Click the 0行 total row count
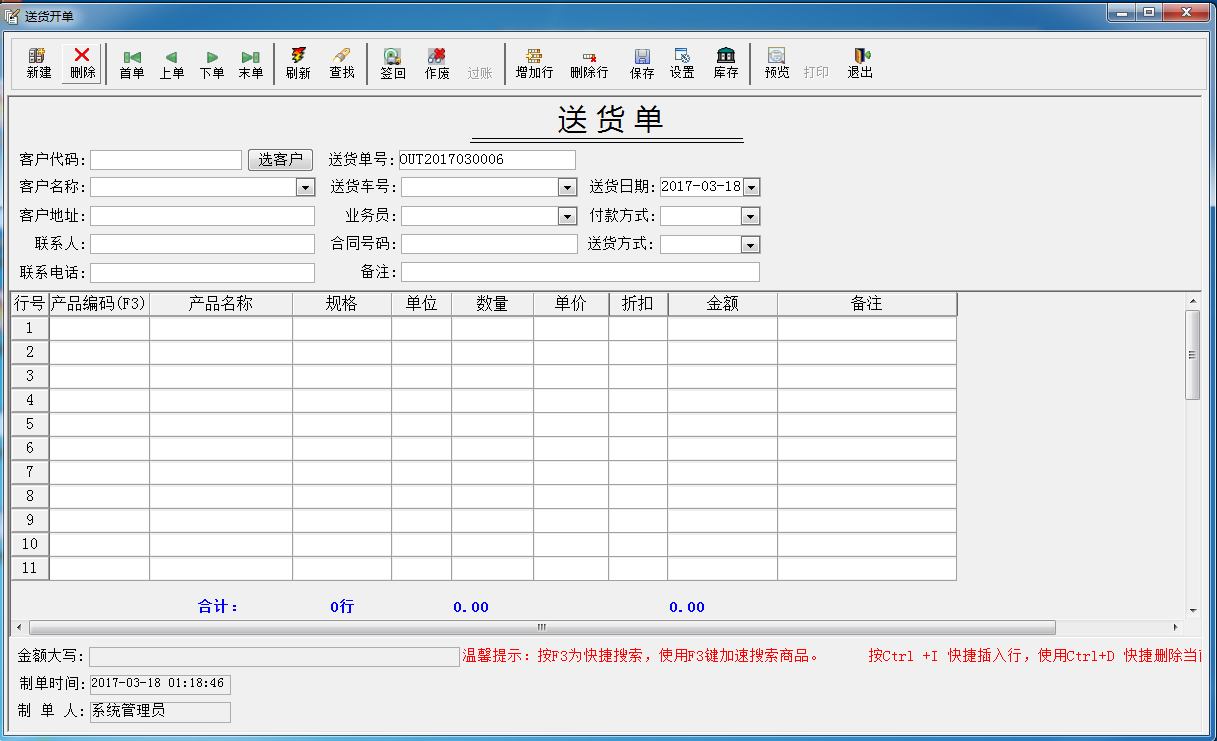 (342, 607)
